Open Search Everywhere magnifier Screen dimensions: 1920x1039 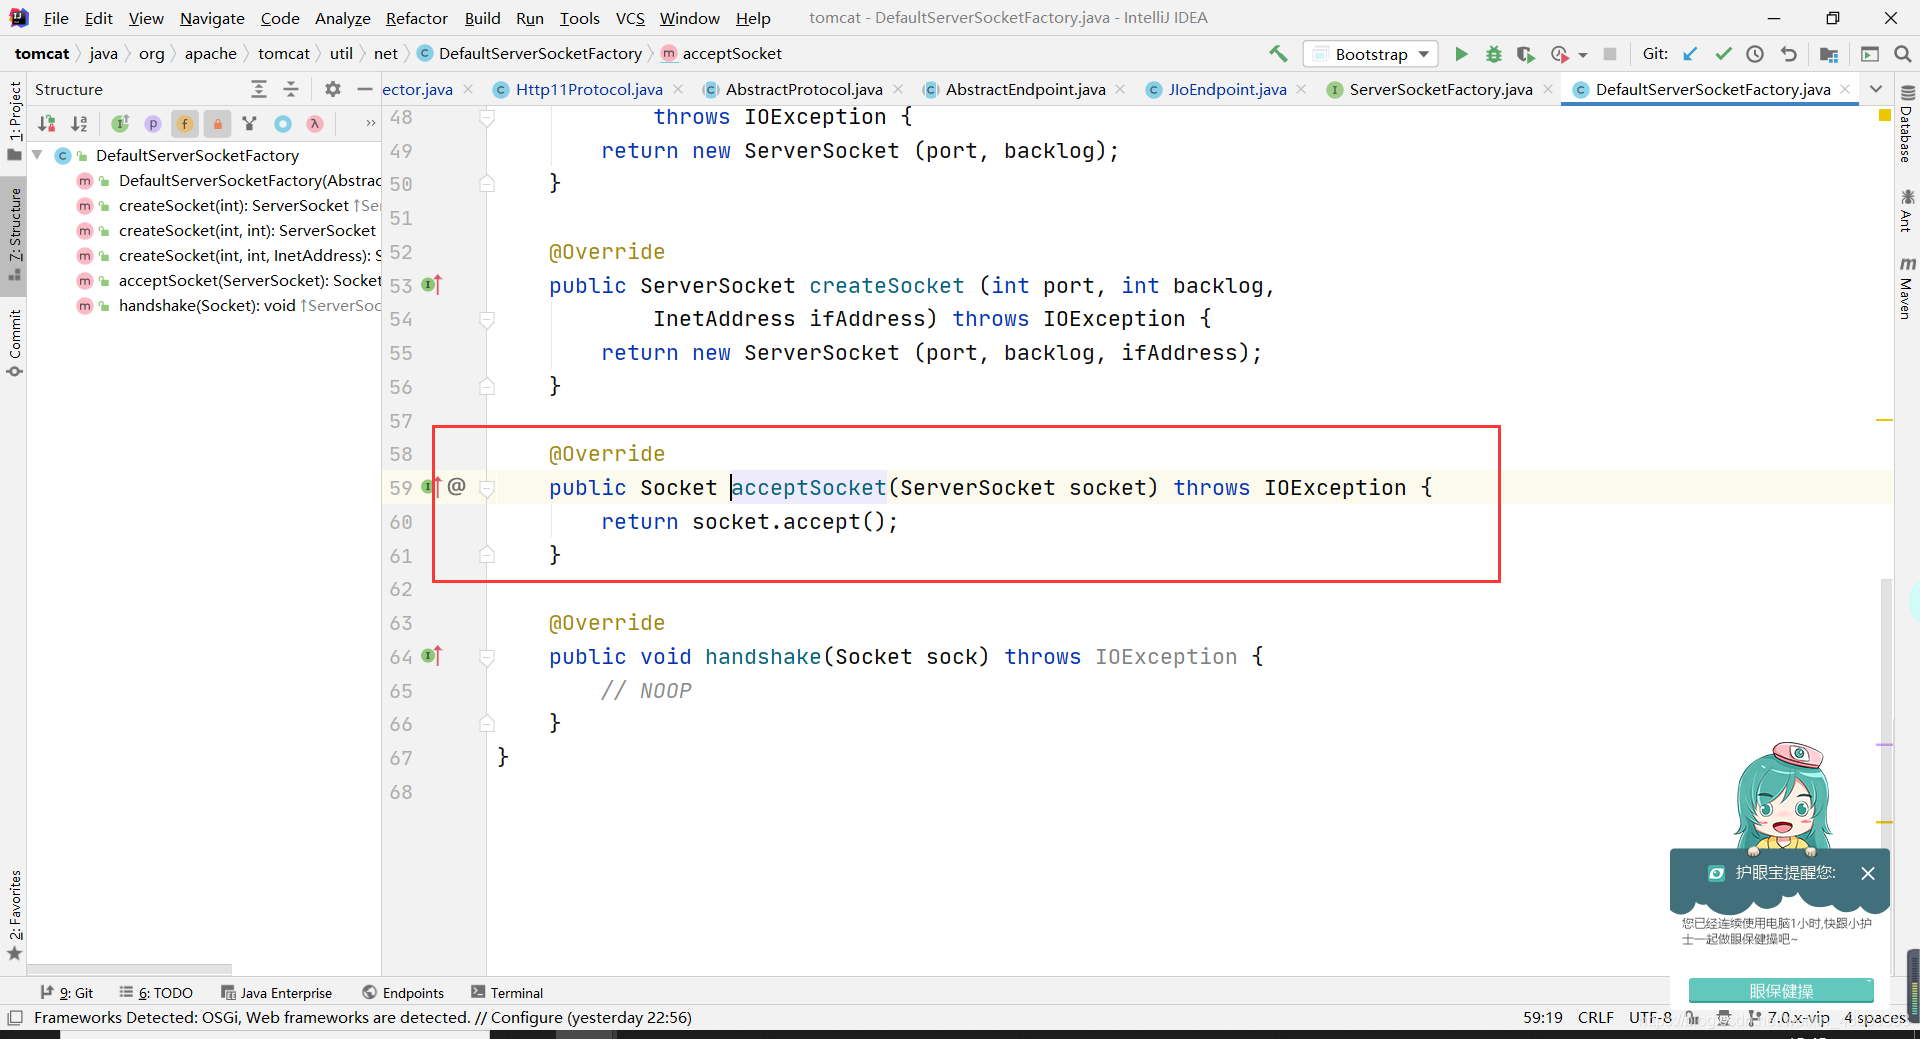[x=1903, y=54]
